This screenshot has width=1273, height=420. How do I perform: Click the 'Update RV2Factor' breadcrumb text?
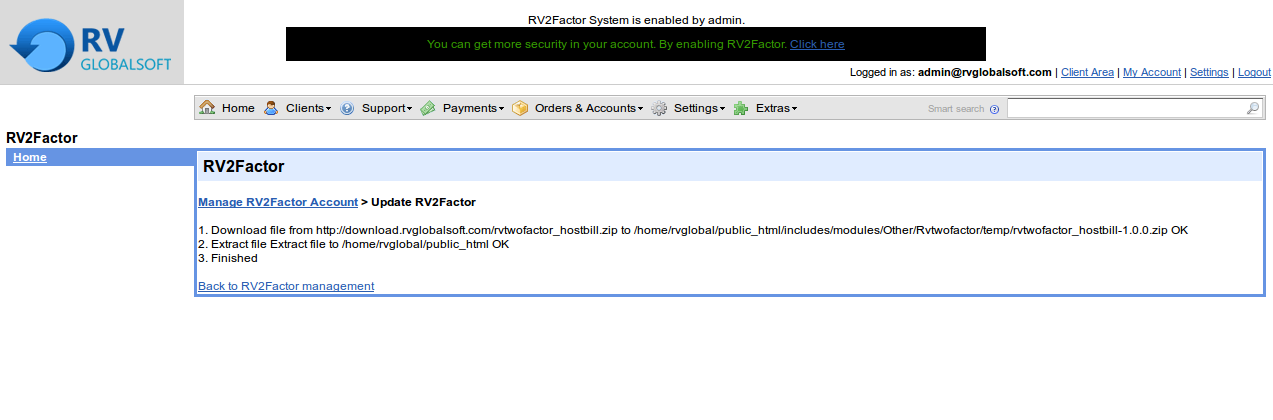tap(423, 202)
